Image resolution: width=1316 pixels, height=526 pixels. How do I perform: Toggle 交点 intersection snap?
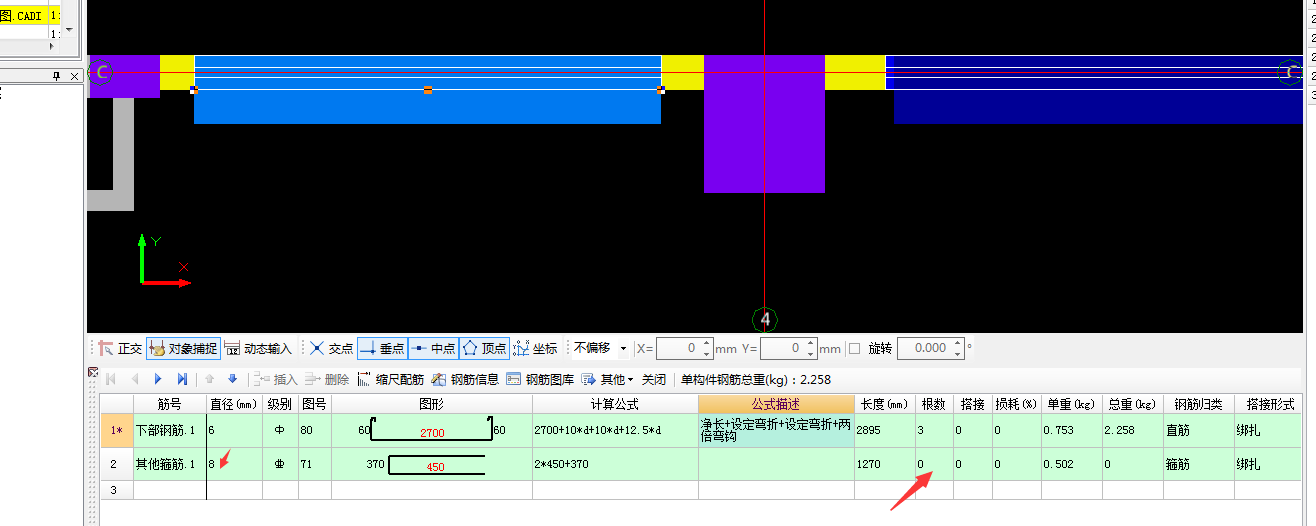(x=331, y=349)
